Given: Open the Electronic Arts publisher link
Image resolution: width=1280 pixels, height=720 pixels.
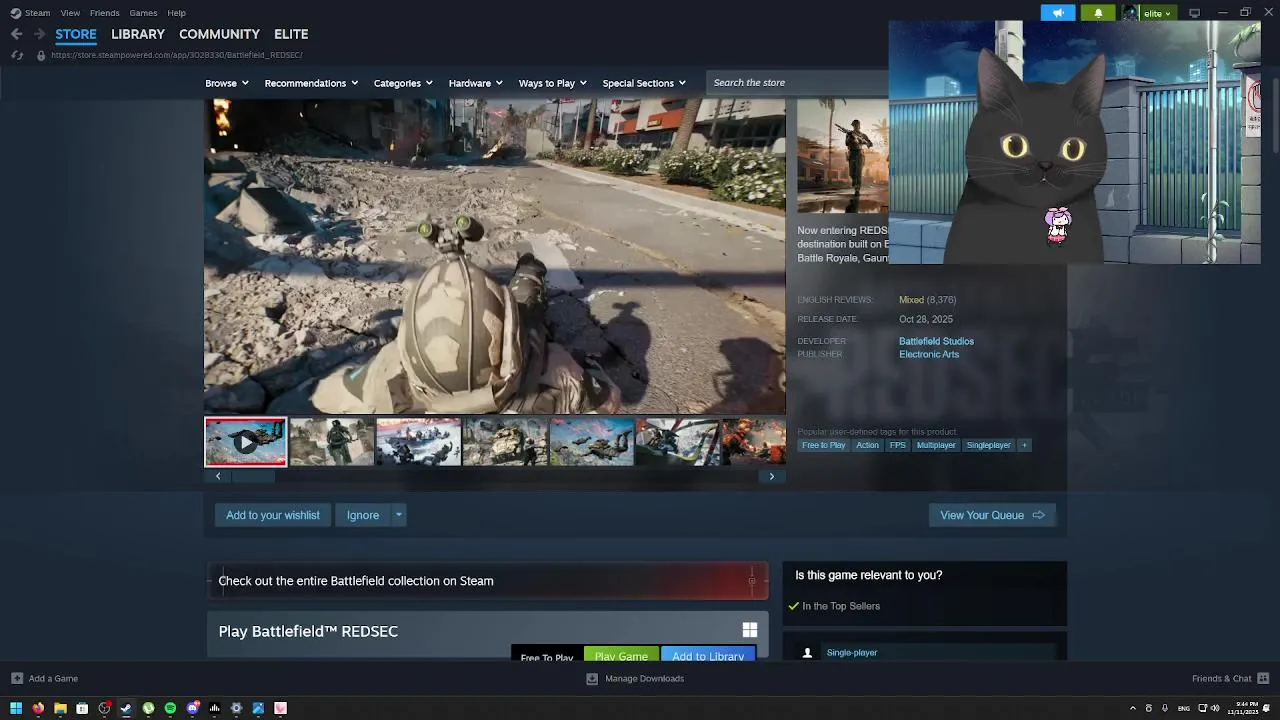Looking at the screenshot, I should [929, 354].
